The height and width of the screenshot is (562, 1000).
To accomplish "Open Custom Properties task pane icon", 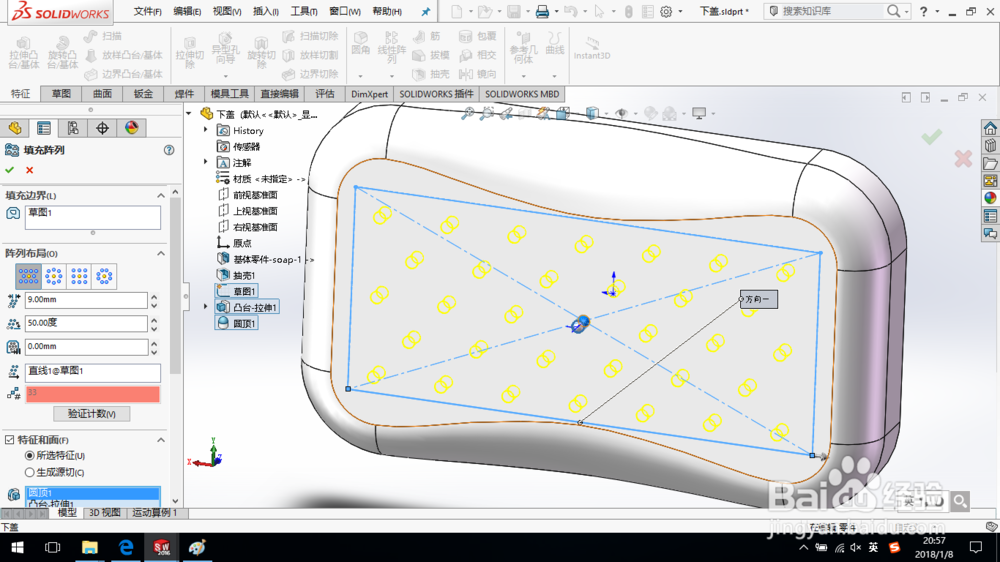I will (x=990, y=216).
